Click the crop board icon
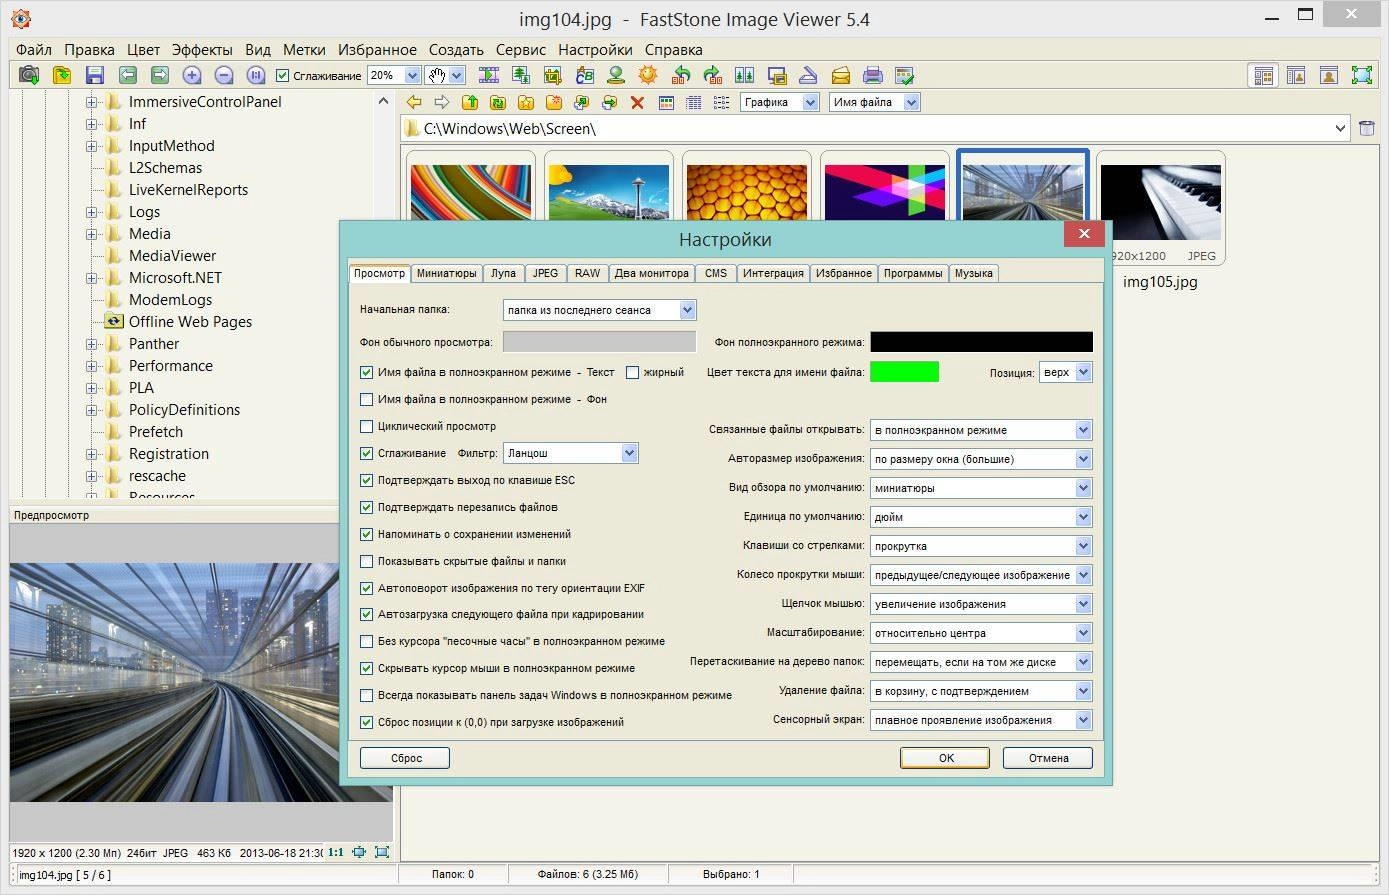Image resolution: width=1389 pixels, height=895 pixels. pos(552,75)
